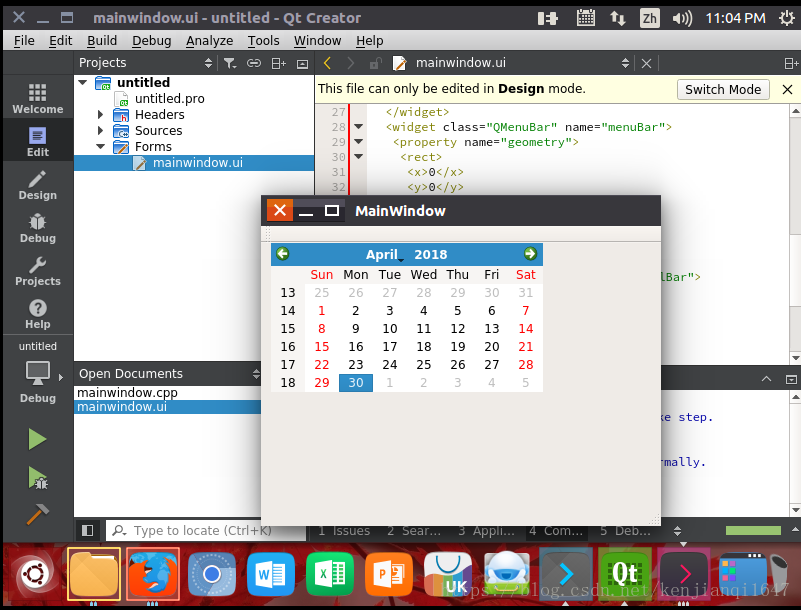Open the Help menu
The height and width of the screenshot is (610, 801).
coord(370,40)
